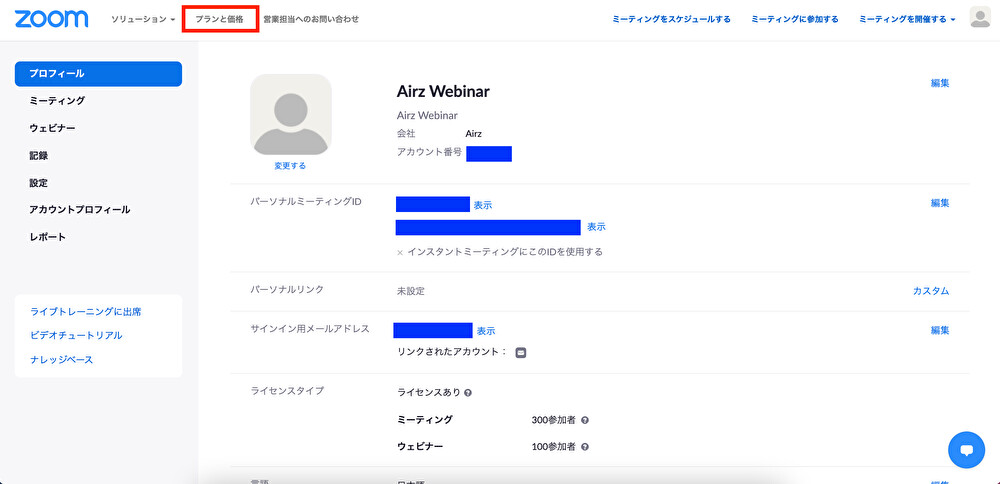Click ミーティングをスケジュールする
Screen dimensions: 1000x484
672,19
